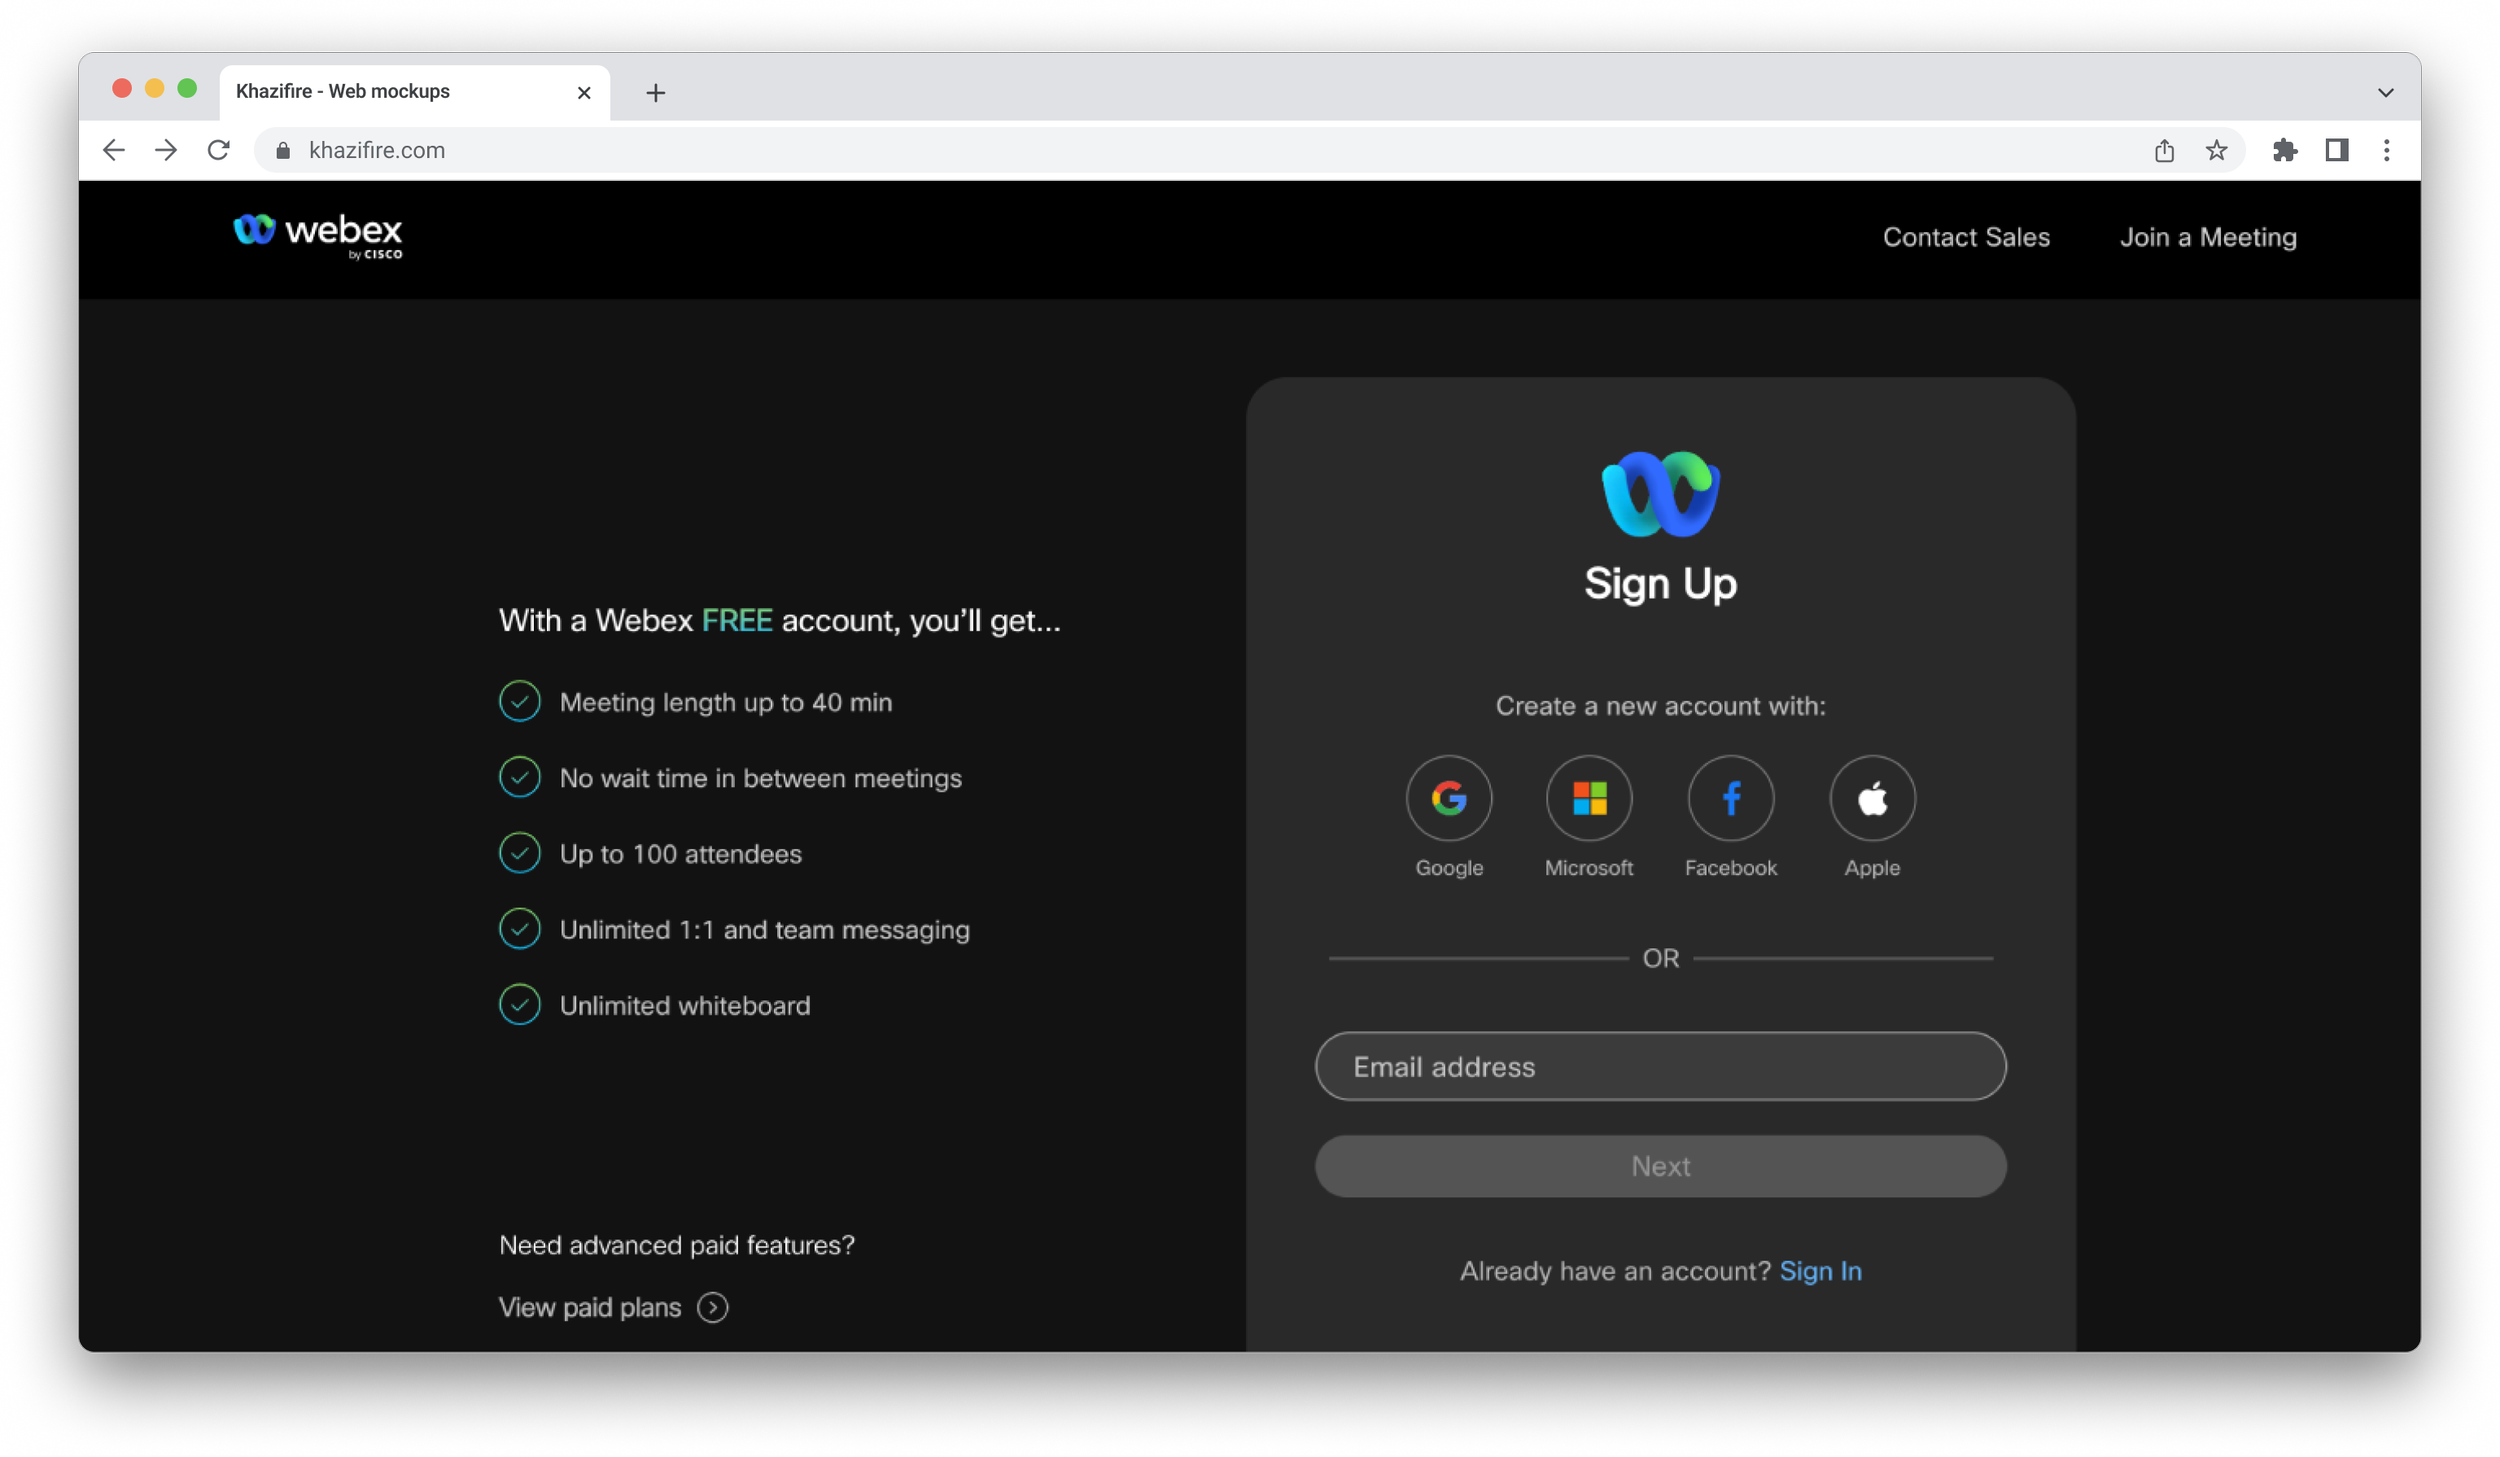Go forward with the browser forward arrow
This screenshot has height=1457, width=2500.
pyautogui.click(x=166, y=150)
